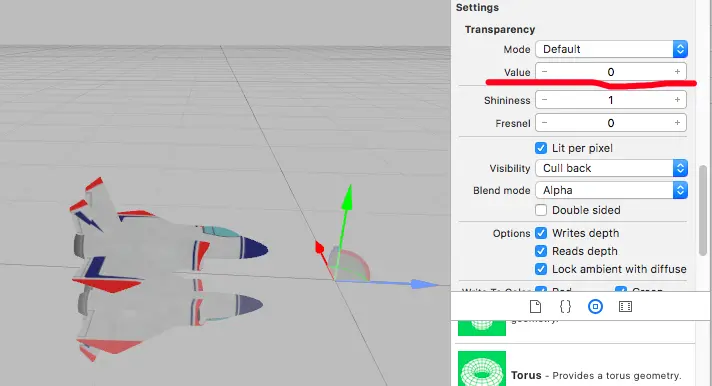Select the fighter jet model in viewport
Viewport: 712px width, 386px height.
[x=168, y=236]
